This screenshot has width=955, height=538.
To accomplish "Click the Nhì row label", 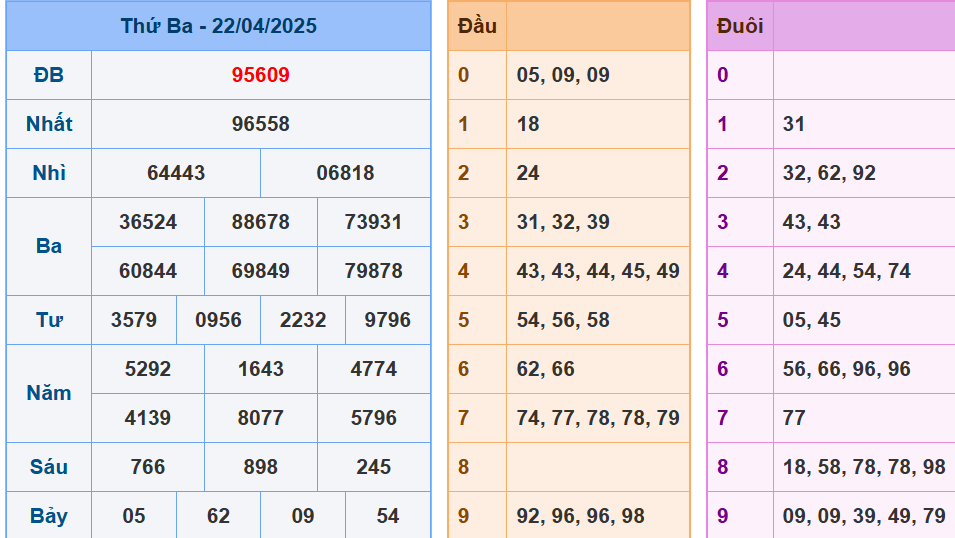I will [49, 173].
